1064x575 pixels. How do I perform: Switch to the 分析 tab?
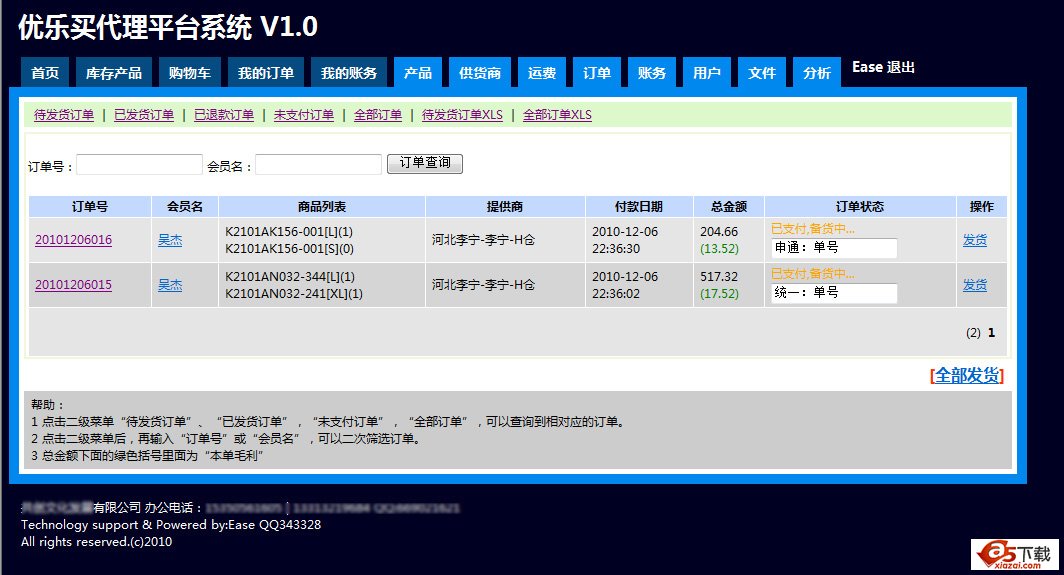coord(817,73)
